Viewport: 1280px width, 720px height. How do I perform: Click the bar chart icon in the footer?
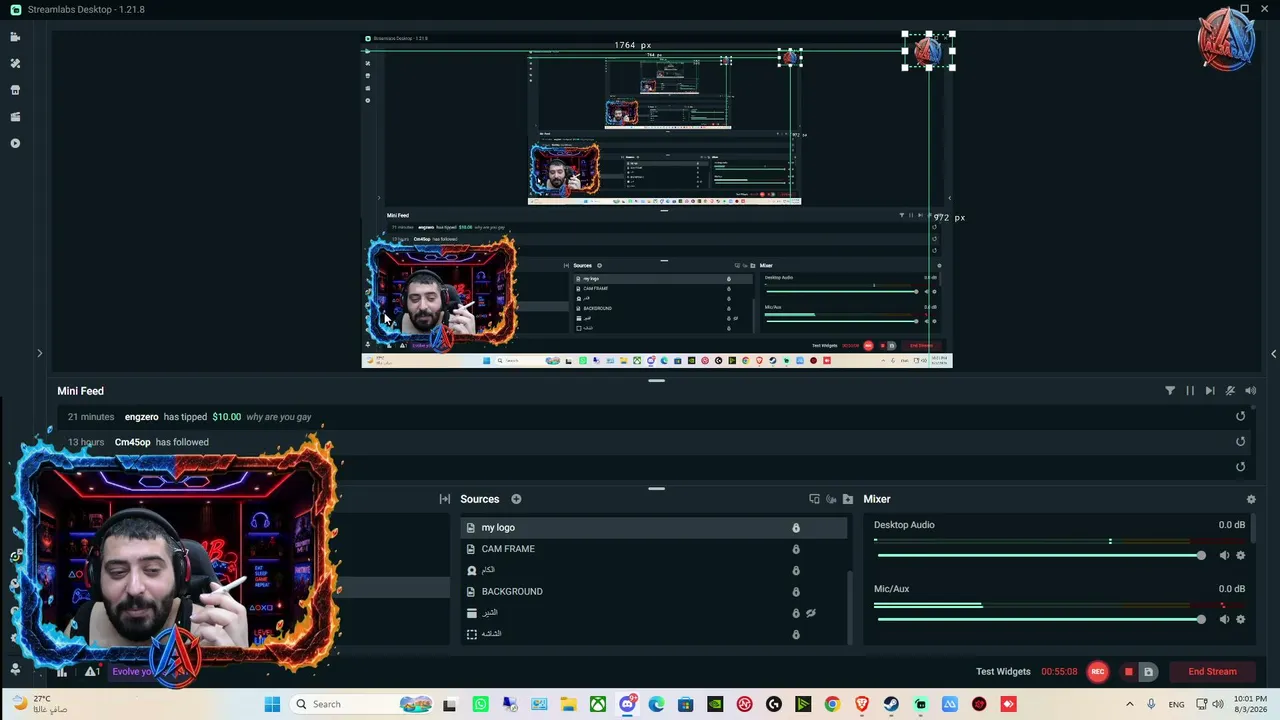[x=62, y=672]
